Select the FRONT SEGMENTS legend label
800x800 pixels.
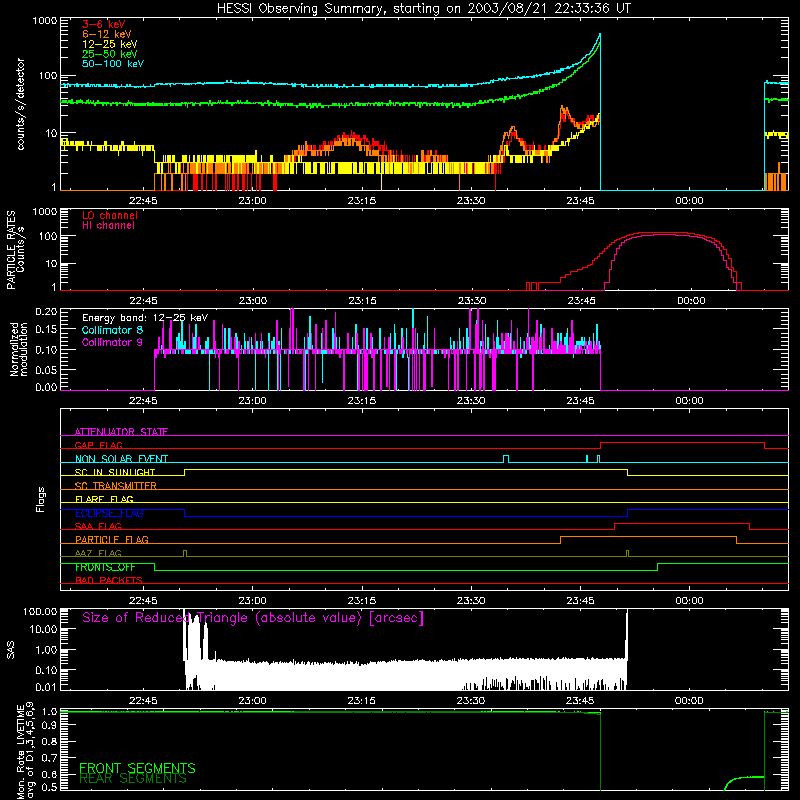(x=137, y=768)
